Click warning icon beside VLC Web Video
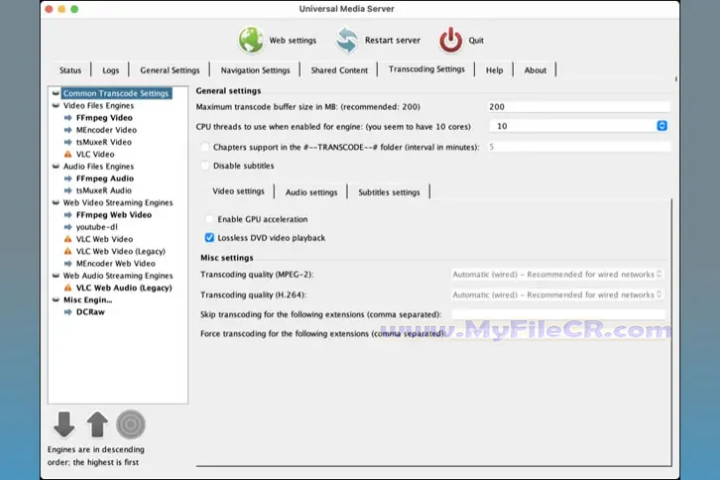Image resolution: width=720 pixels, height=480 pixels. (x=68, y=239)
